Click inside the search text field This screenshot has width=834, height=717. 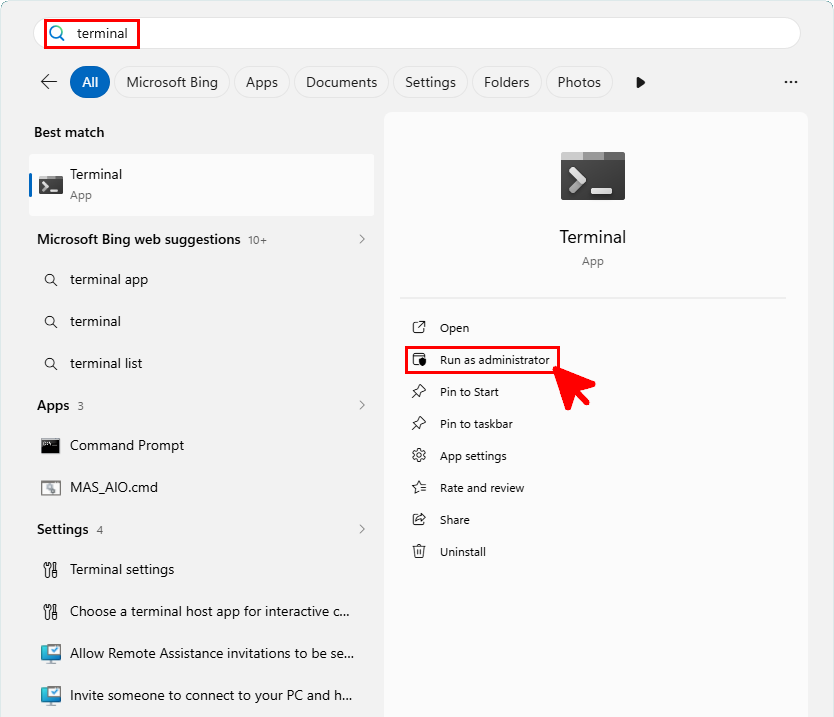[x=417, y=34]
